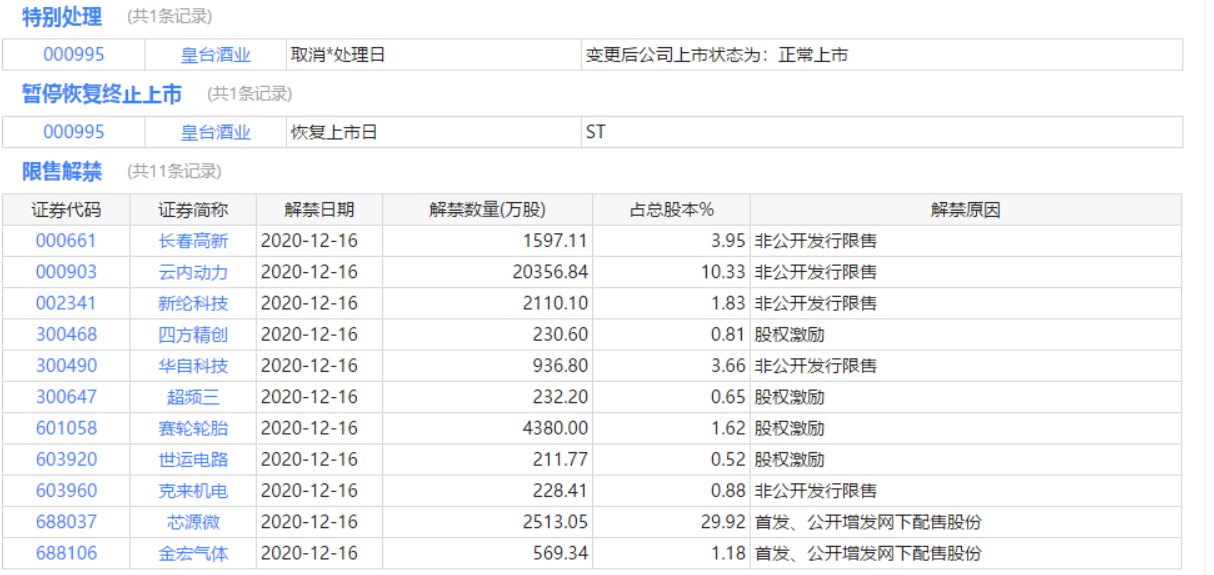1214x575 pixels.
Task: Select the 4380.00 quantity for 赛轮轮胎
Action: [x=555, y=428]
